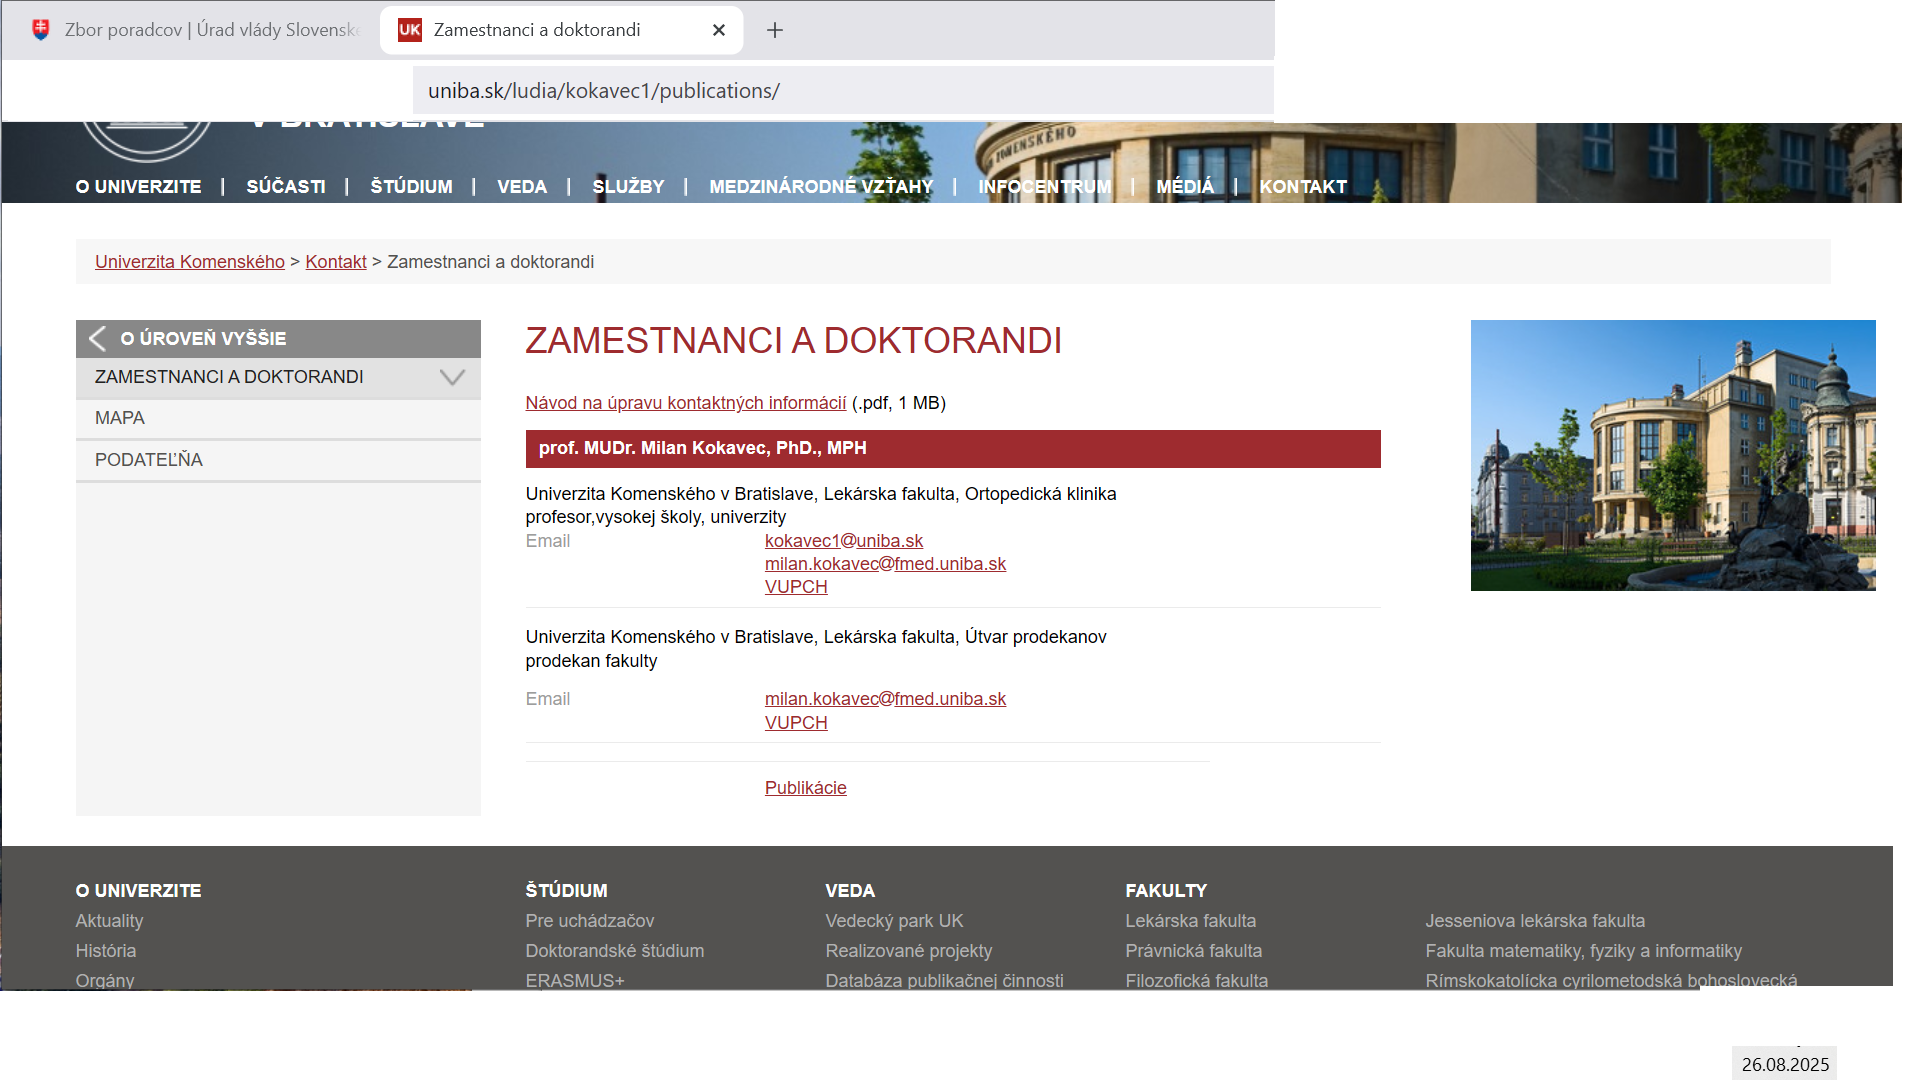Click the red UK favicon on the active tab

click(x=410, y=30)
